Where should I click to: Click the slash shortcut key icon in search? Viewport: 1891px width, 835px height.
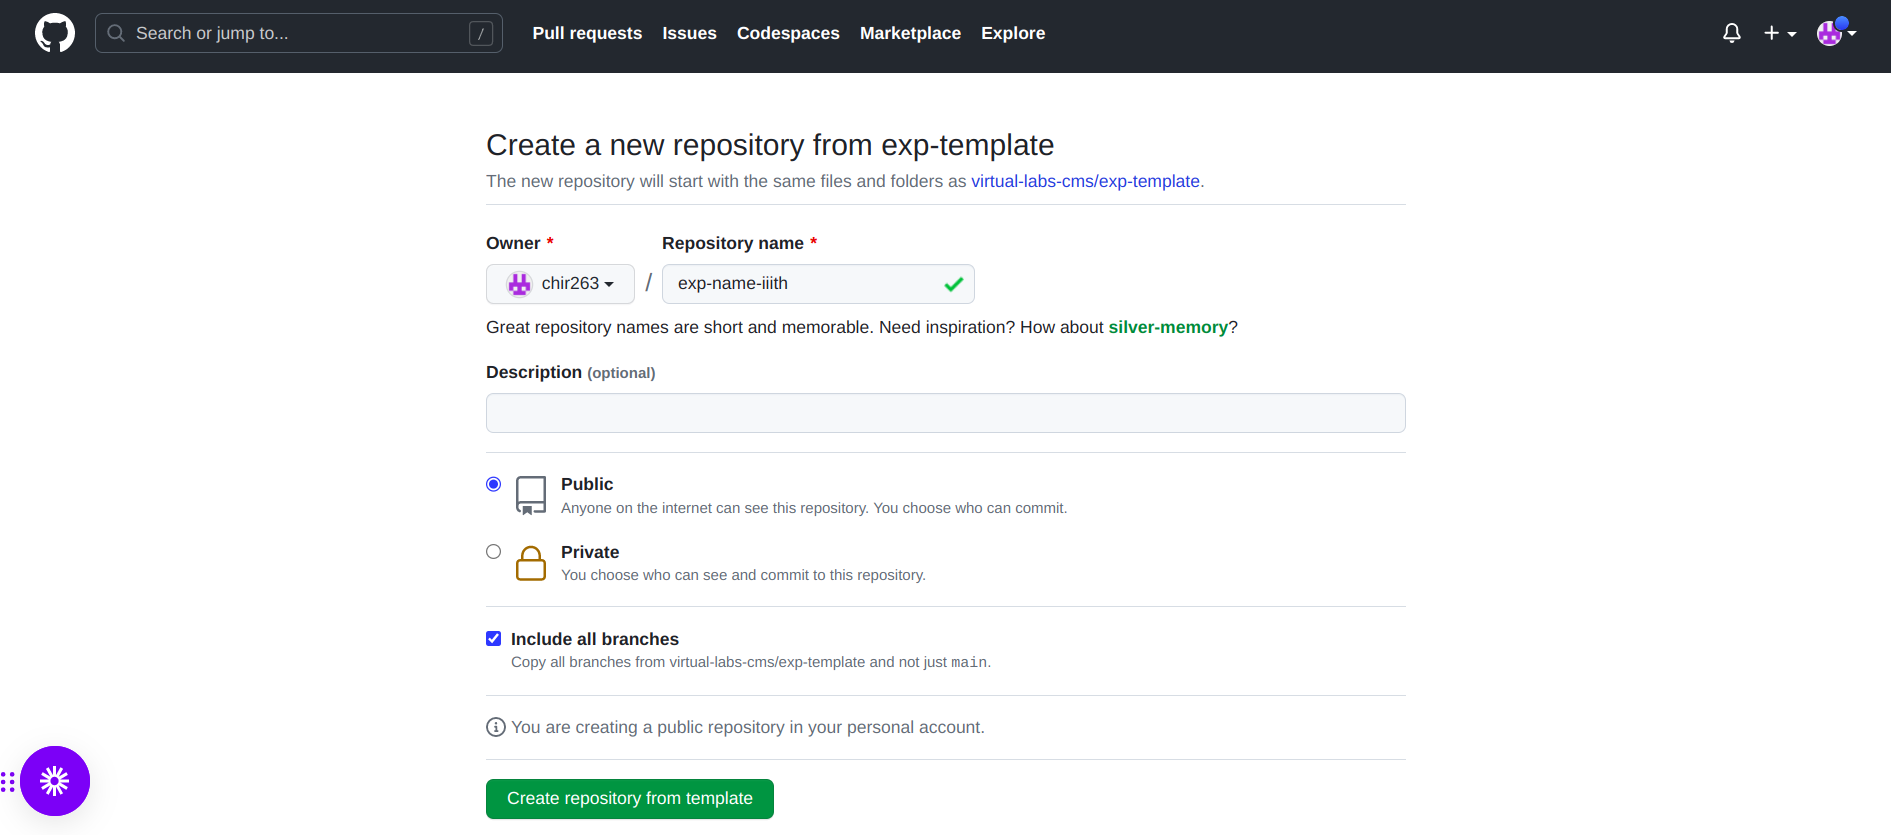[x=481, y=34]
